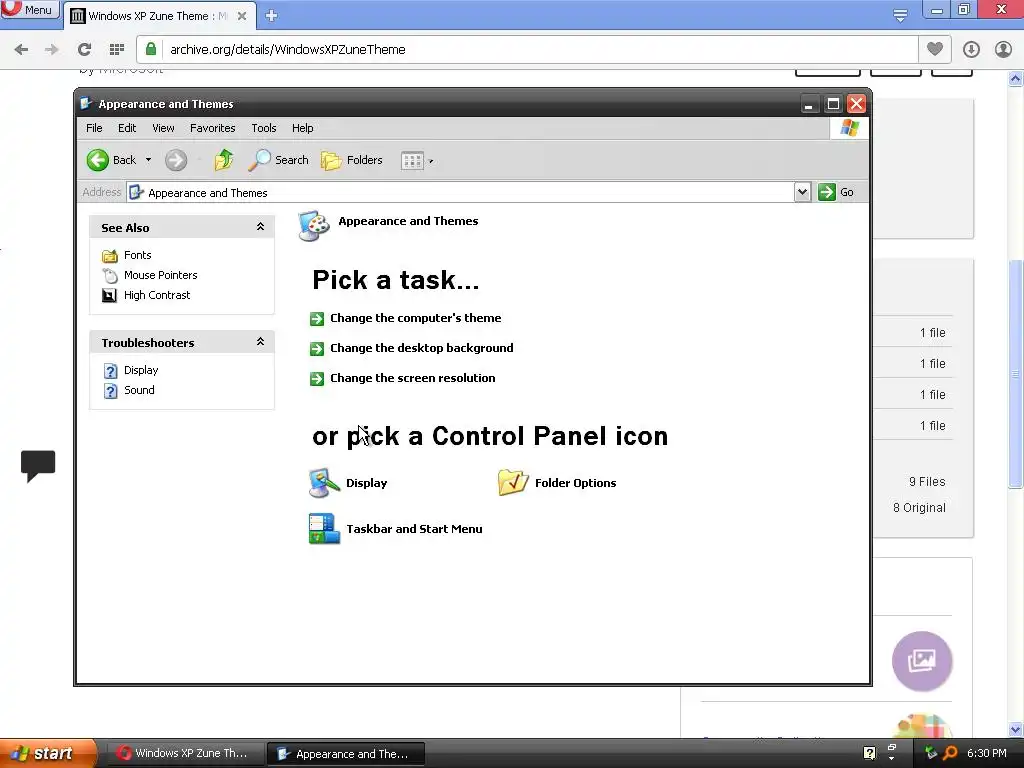Open the Display control panel icon
Screen dimensions: 1024x768
(347, 483)
